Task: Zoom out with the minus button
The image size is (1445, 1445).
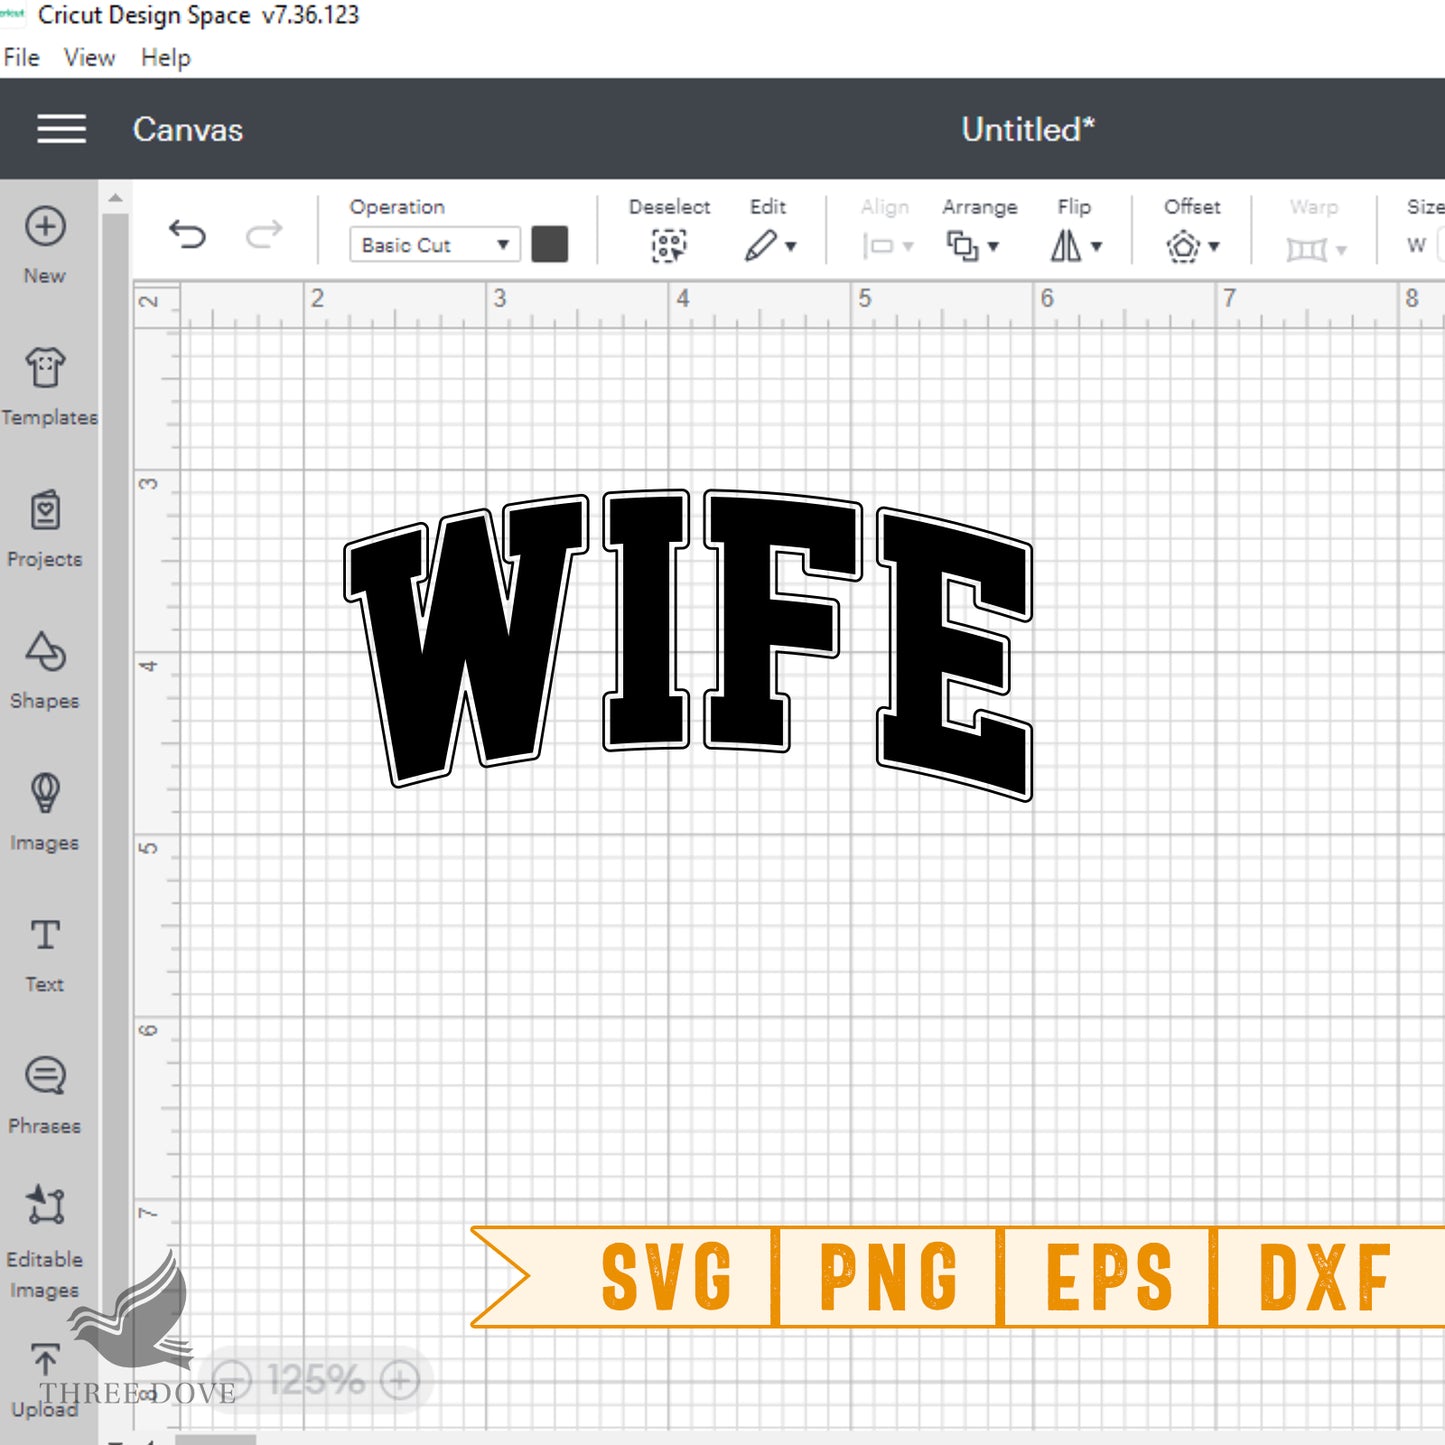Action: (232, 1381)
